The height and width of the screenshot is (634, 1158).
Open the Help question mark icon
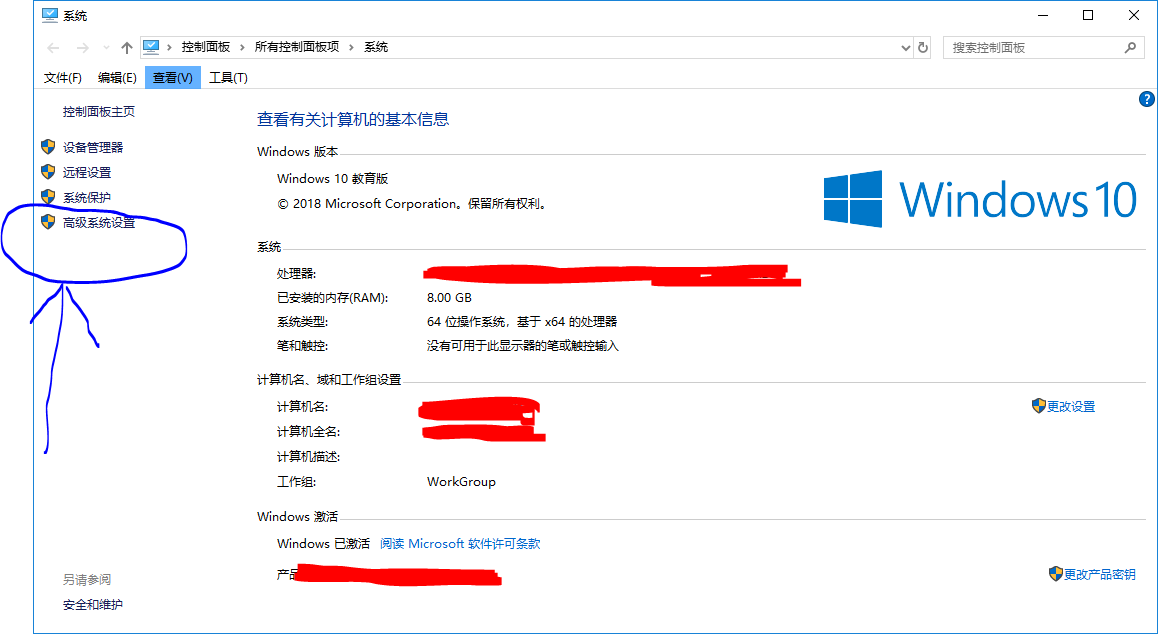point(1146,99)
